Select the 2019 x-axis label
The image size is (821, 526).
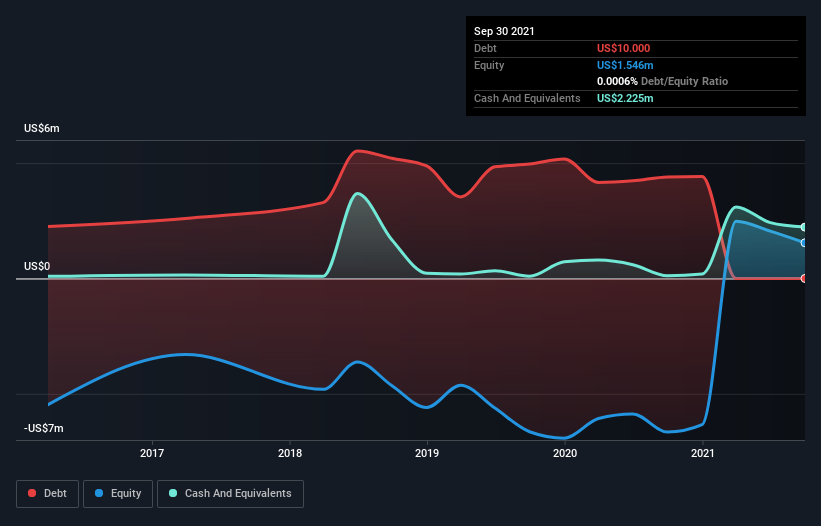point(427,453)
